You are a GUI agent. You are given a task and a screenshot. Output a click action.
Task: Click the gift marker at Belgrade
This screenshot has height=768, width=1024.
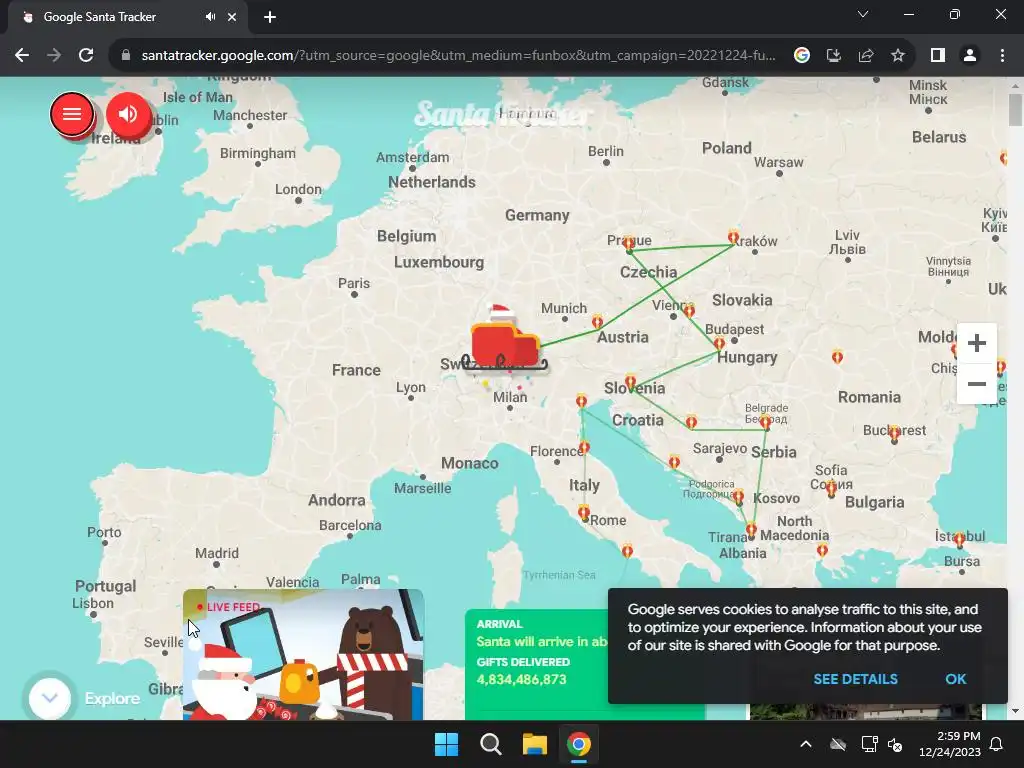765,422
